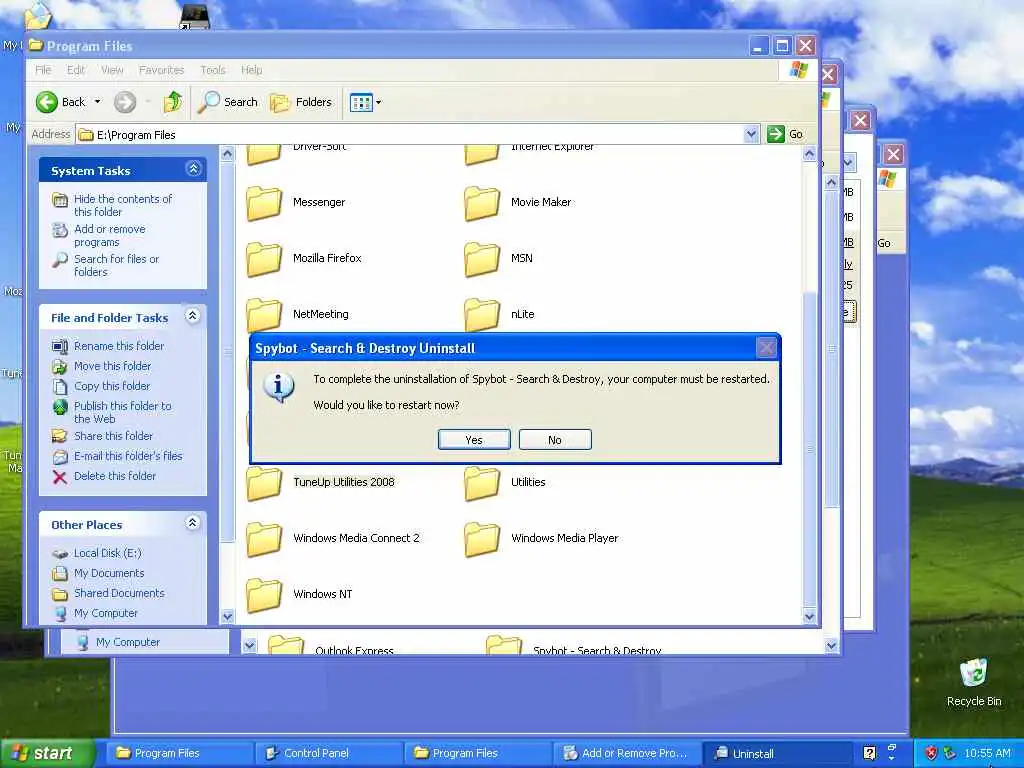The height and width of the screenshot is (768, 1024).
Task: Go back with the Back arrow icon
Action: 47,102
